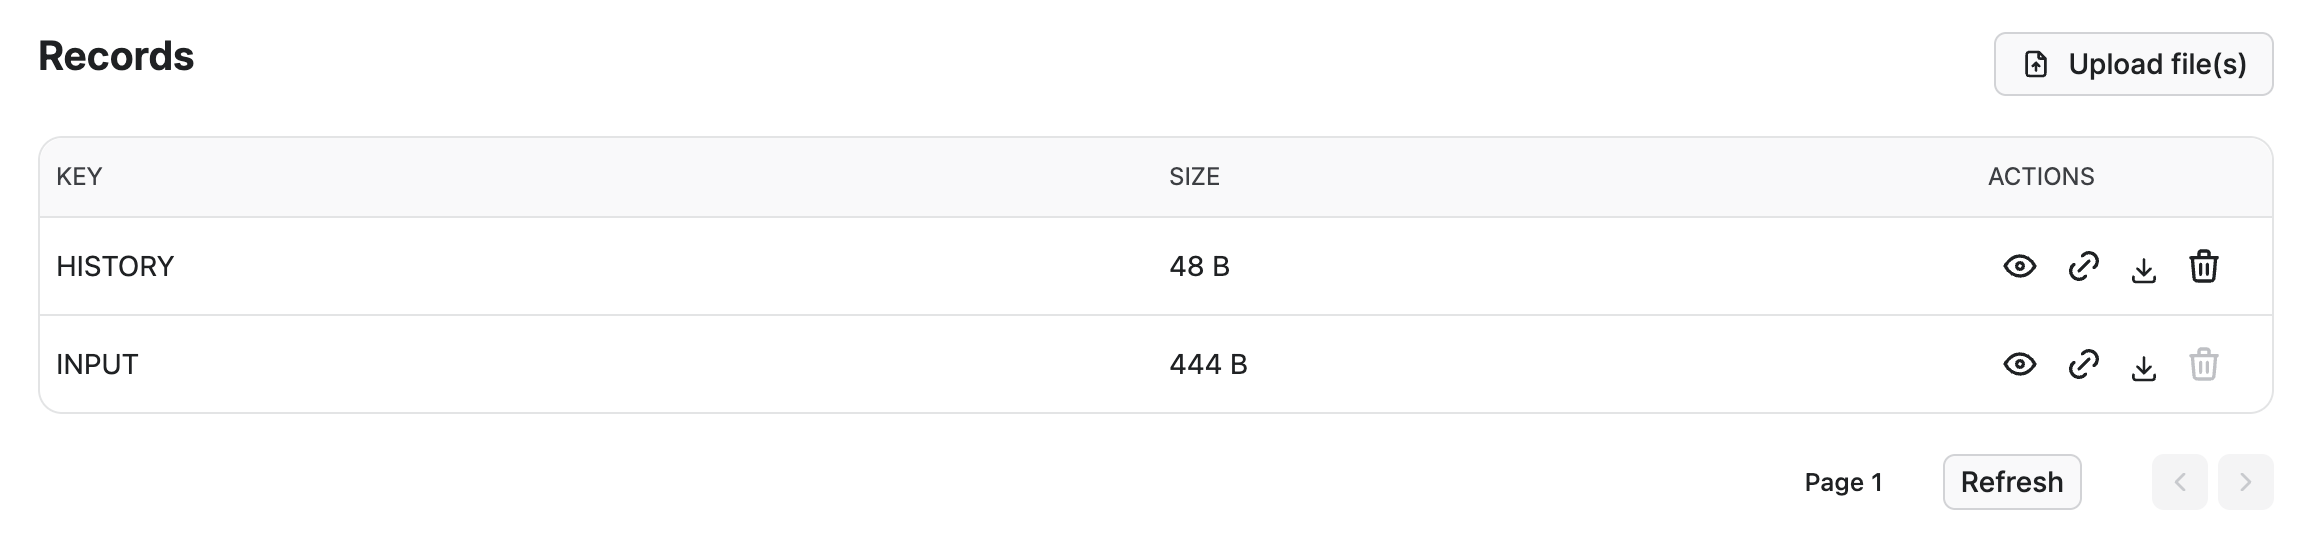Go to the previous page chevron
This screenshot has height=542, width=2312.
(2179, 482)
